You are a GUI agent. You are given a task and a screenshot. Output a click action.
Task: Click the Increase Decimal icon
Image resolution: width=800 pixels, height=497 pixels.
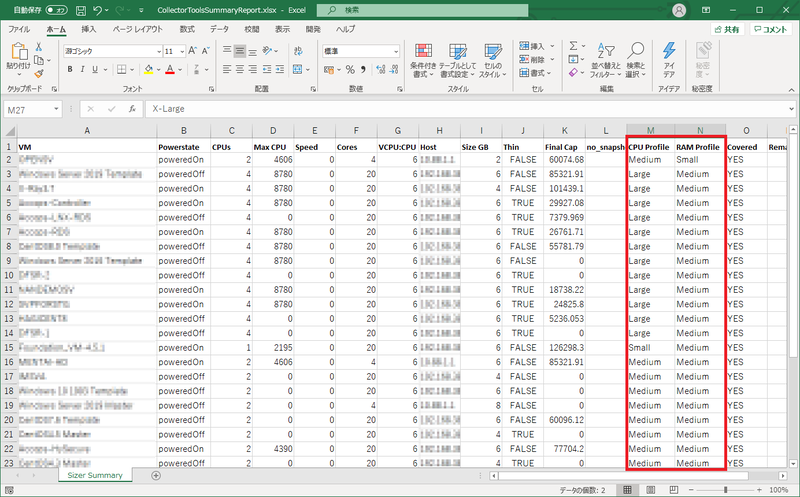point(381,69)
